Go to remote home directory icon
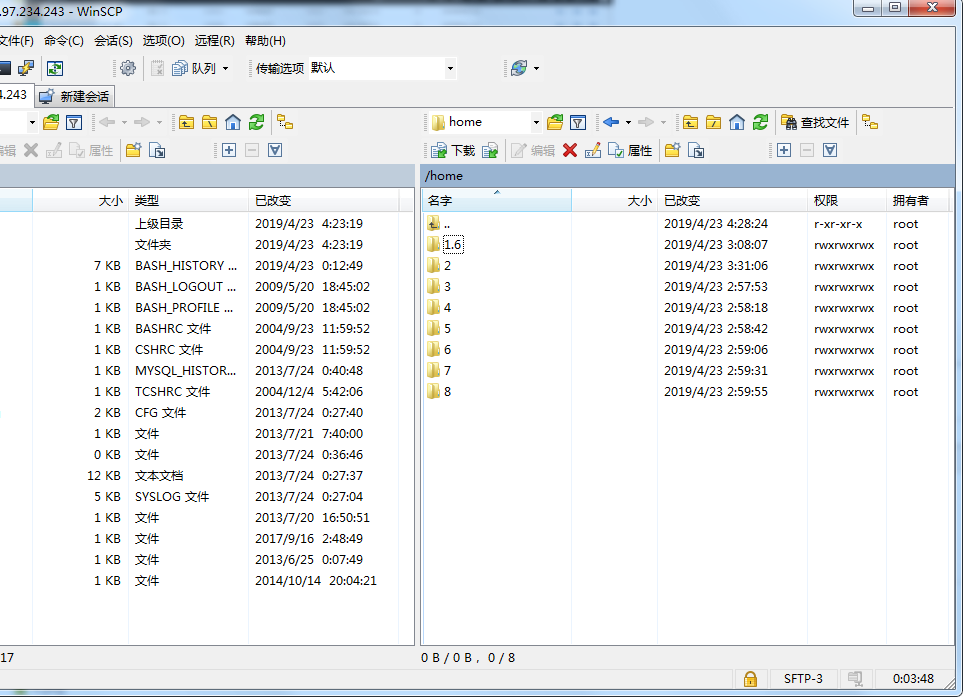The image size is (963, 697). [x=737, y=122]
